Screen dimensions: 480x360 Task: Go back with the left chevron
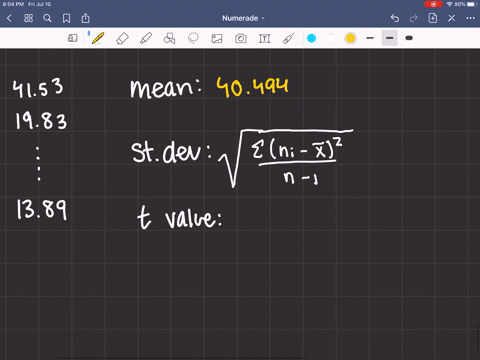click(9, 18)
